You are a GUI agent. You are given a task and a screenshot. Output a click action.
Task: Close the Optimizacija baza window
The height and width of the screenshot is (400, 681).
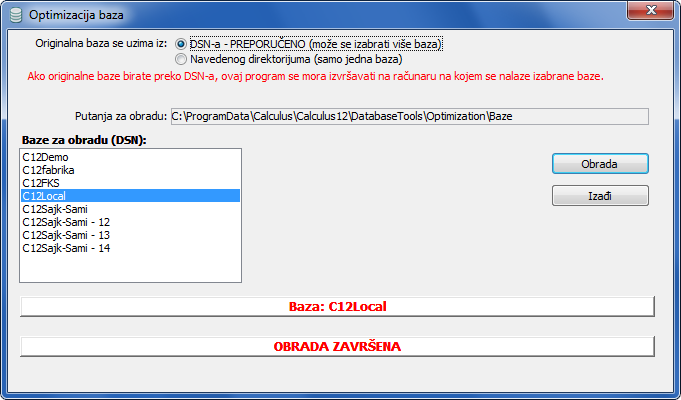(x=650, y=10)
